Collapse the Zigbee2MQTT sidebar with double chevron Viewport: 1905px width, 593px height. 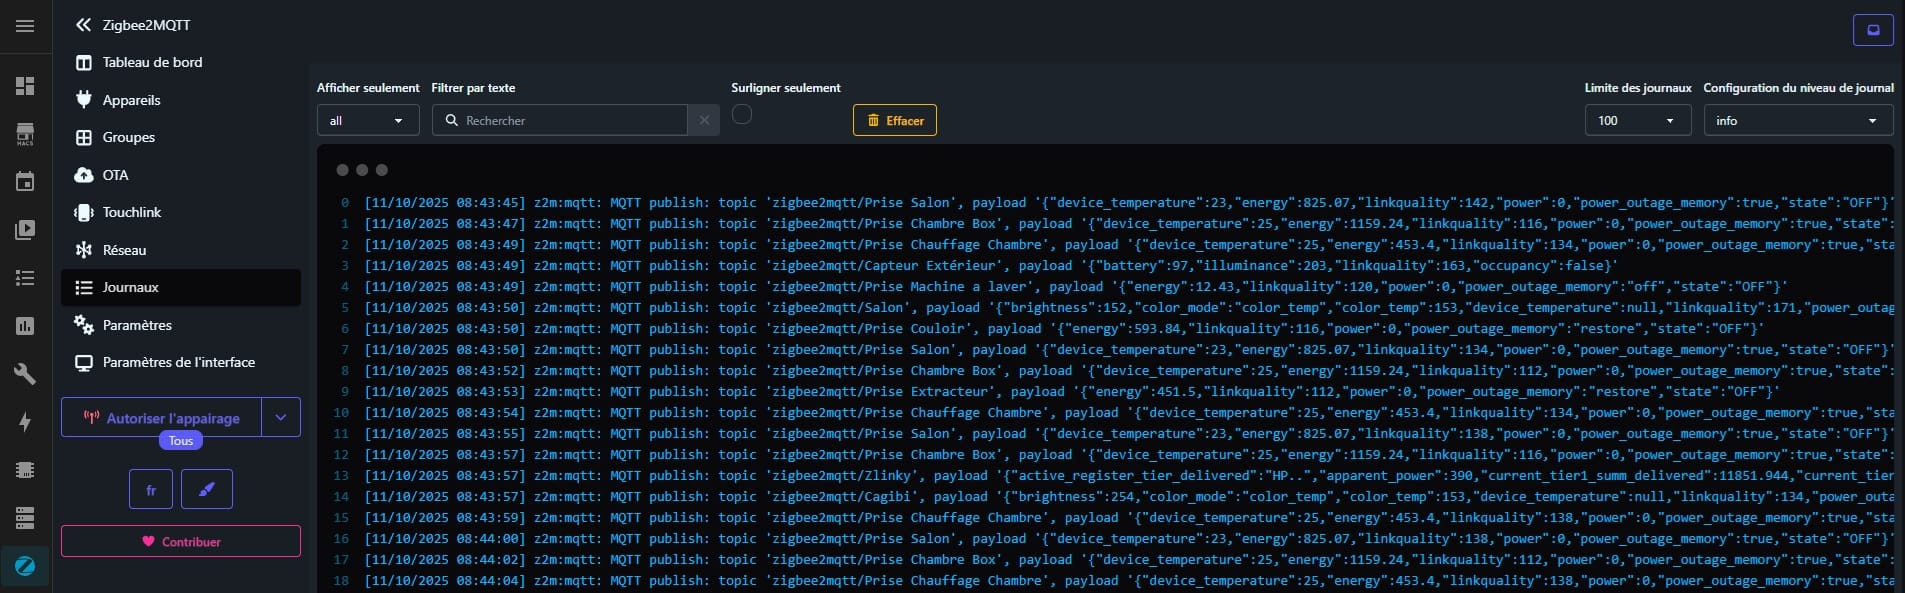84,25
